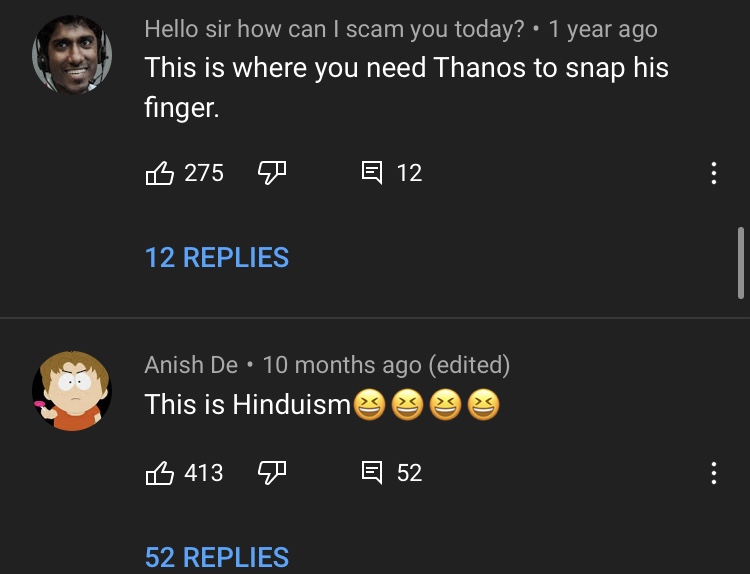The width and height of the screenshot is (750, 574).
Task: View profile picture of smiling man with headset
Action: point(71,55)
